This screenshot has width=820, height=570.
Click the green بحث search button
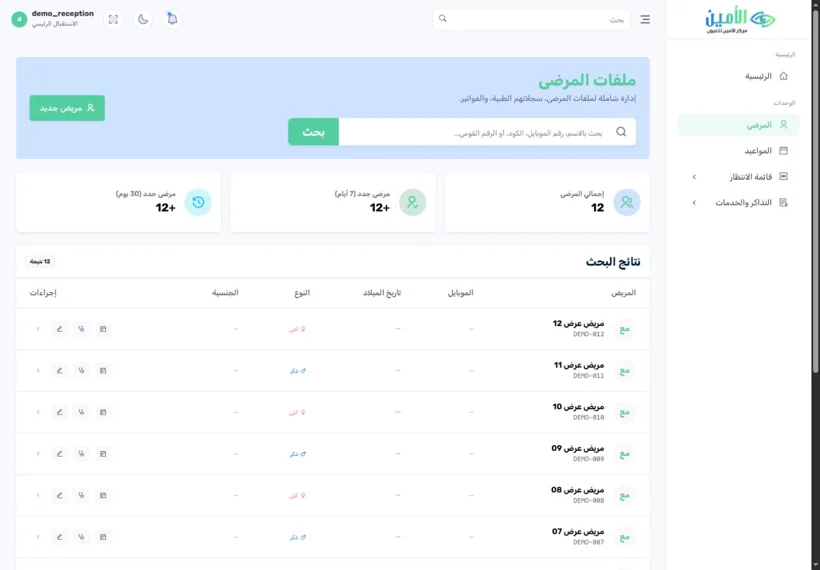(x=313, y=132)
